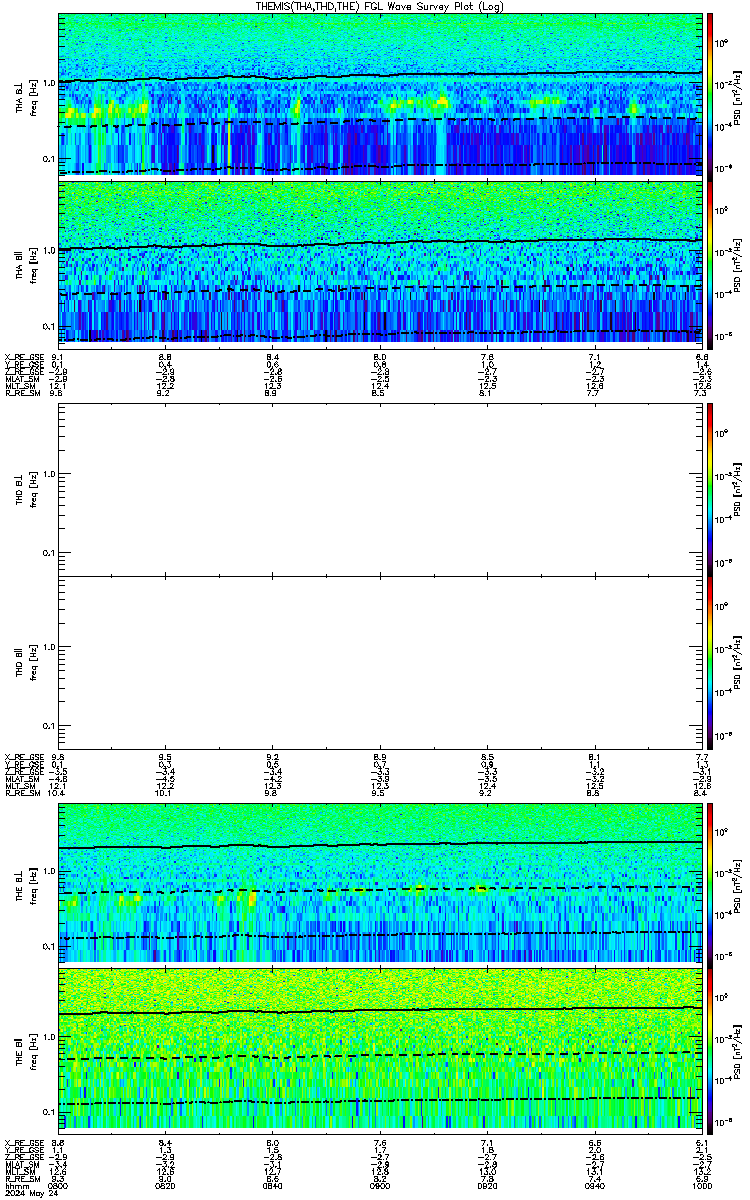Click the PSD color bar beside THE B∥
Screen dimensions: 750x1200
click(710, 1050)
